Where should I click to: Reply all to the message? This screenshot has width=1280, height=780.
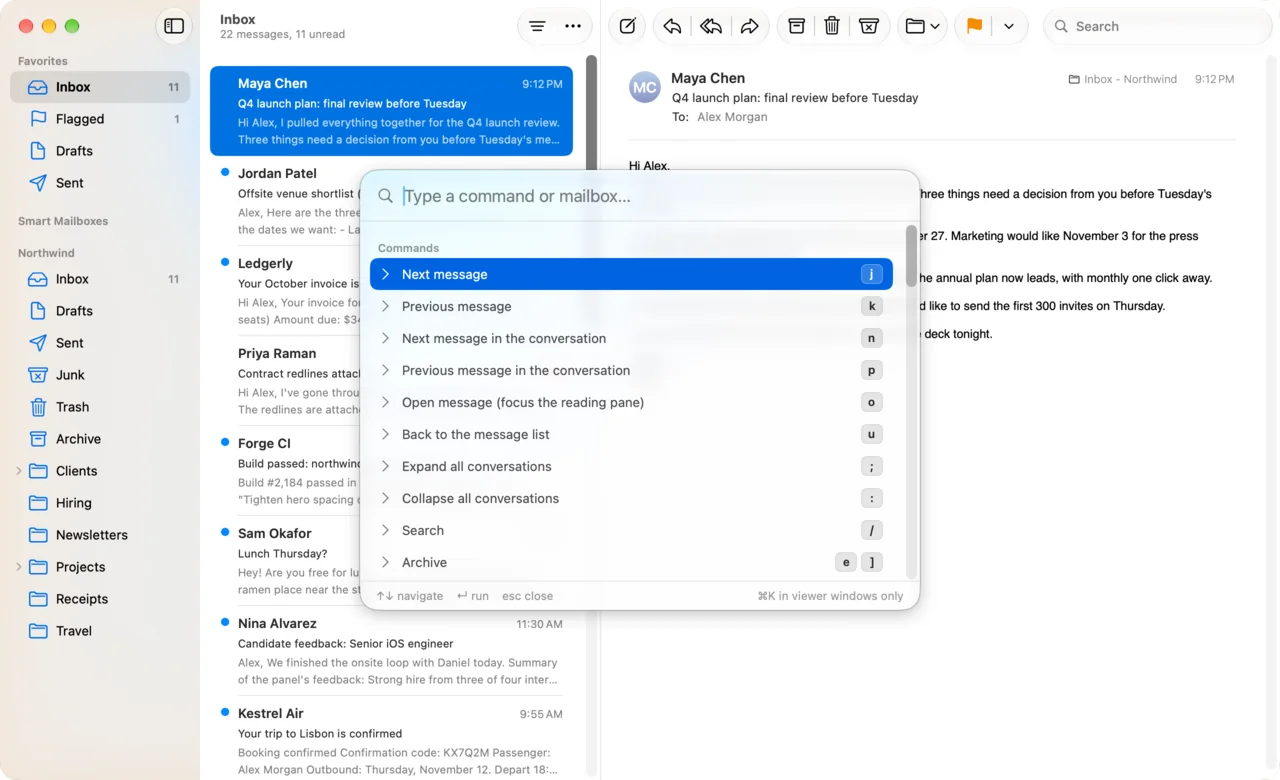coord(711,26)
